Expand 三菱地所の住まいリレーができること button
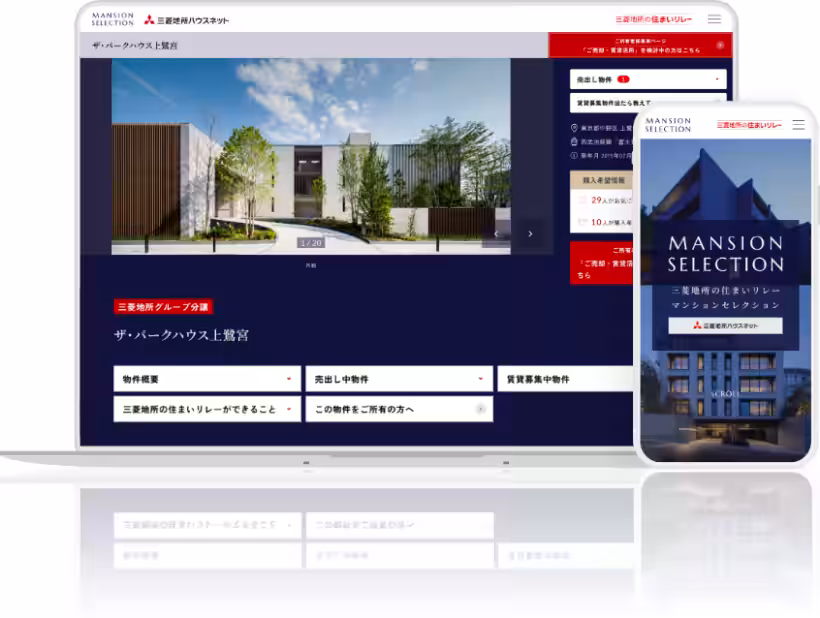This screenshot has width=820, height=618. (x=207, y=409)
